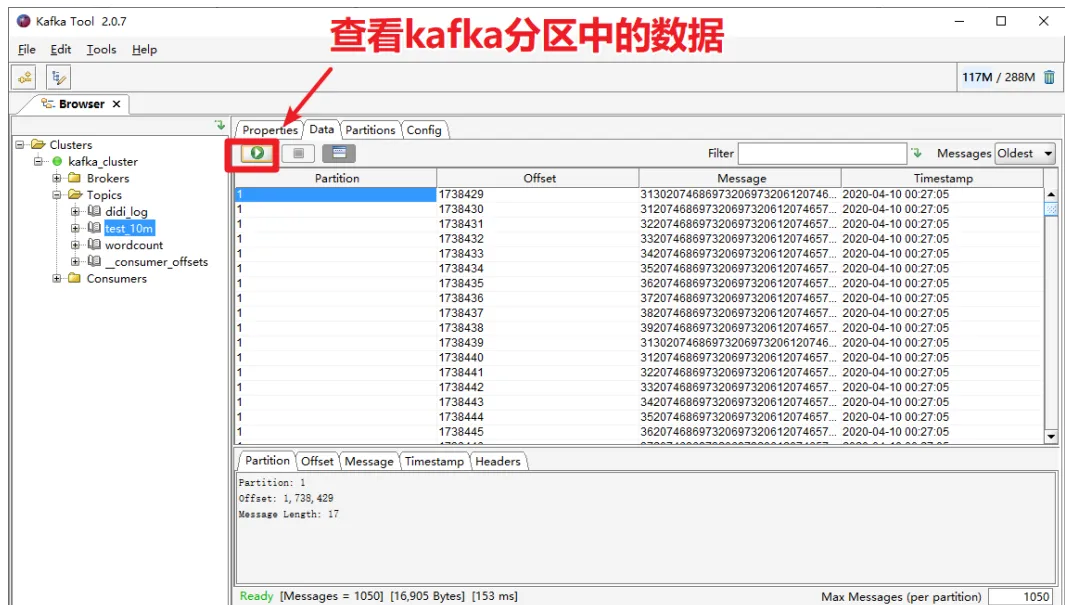Expand the test_10m topic node
1065x605 pixels.
(75, 228)
